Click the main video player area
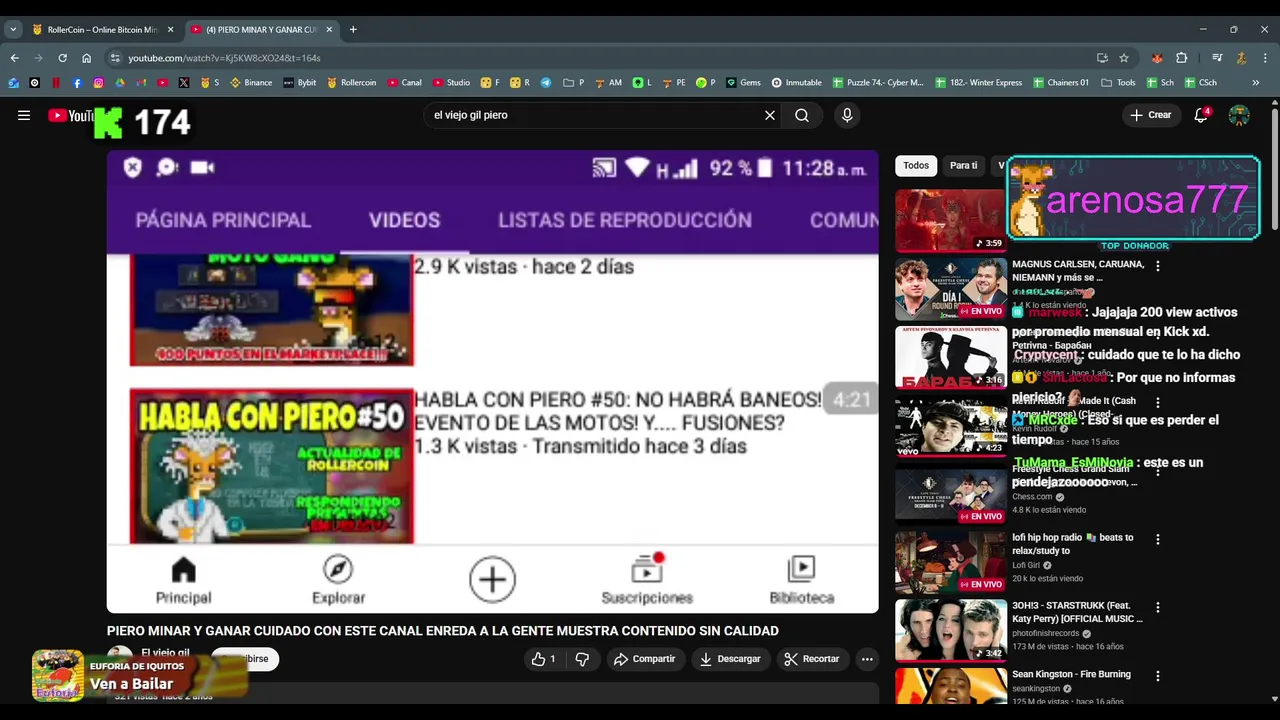 tap(493, 381)
